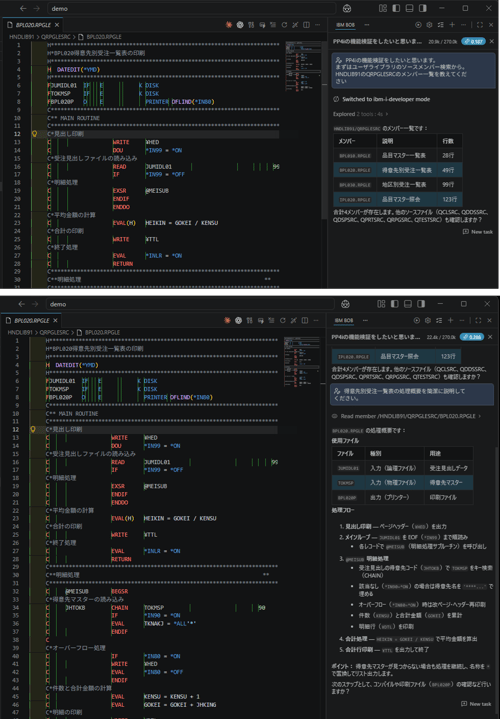
Task: Close the Bob panel in top window
Action: (x=491, y=25)
